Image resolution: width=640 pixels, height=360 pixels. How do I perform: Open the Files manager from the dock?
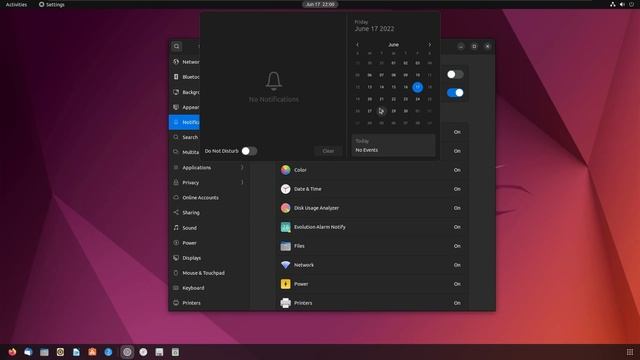tap(44, 352)
